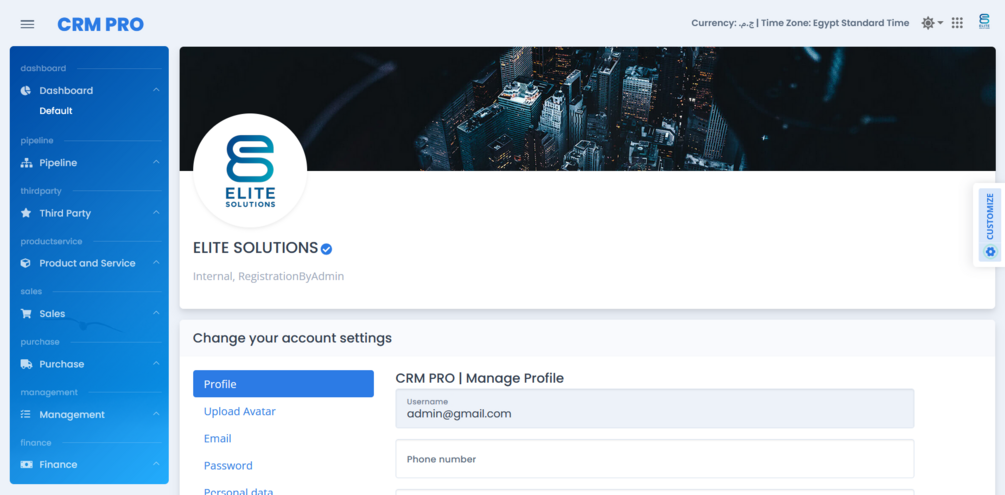The image size is (1005, 495).
Task: Expand the Purchase menu chevron
Action: tap(156, 363)
